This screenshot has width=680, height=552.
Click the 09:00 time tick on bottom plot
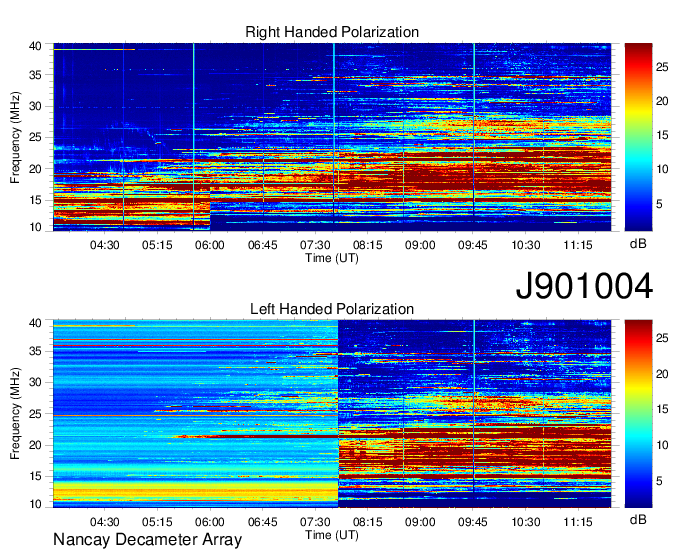pos(420,522)
